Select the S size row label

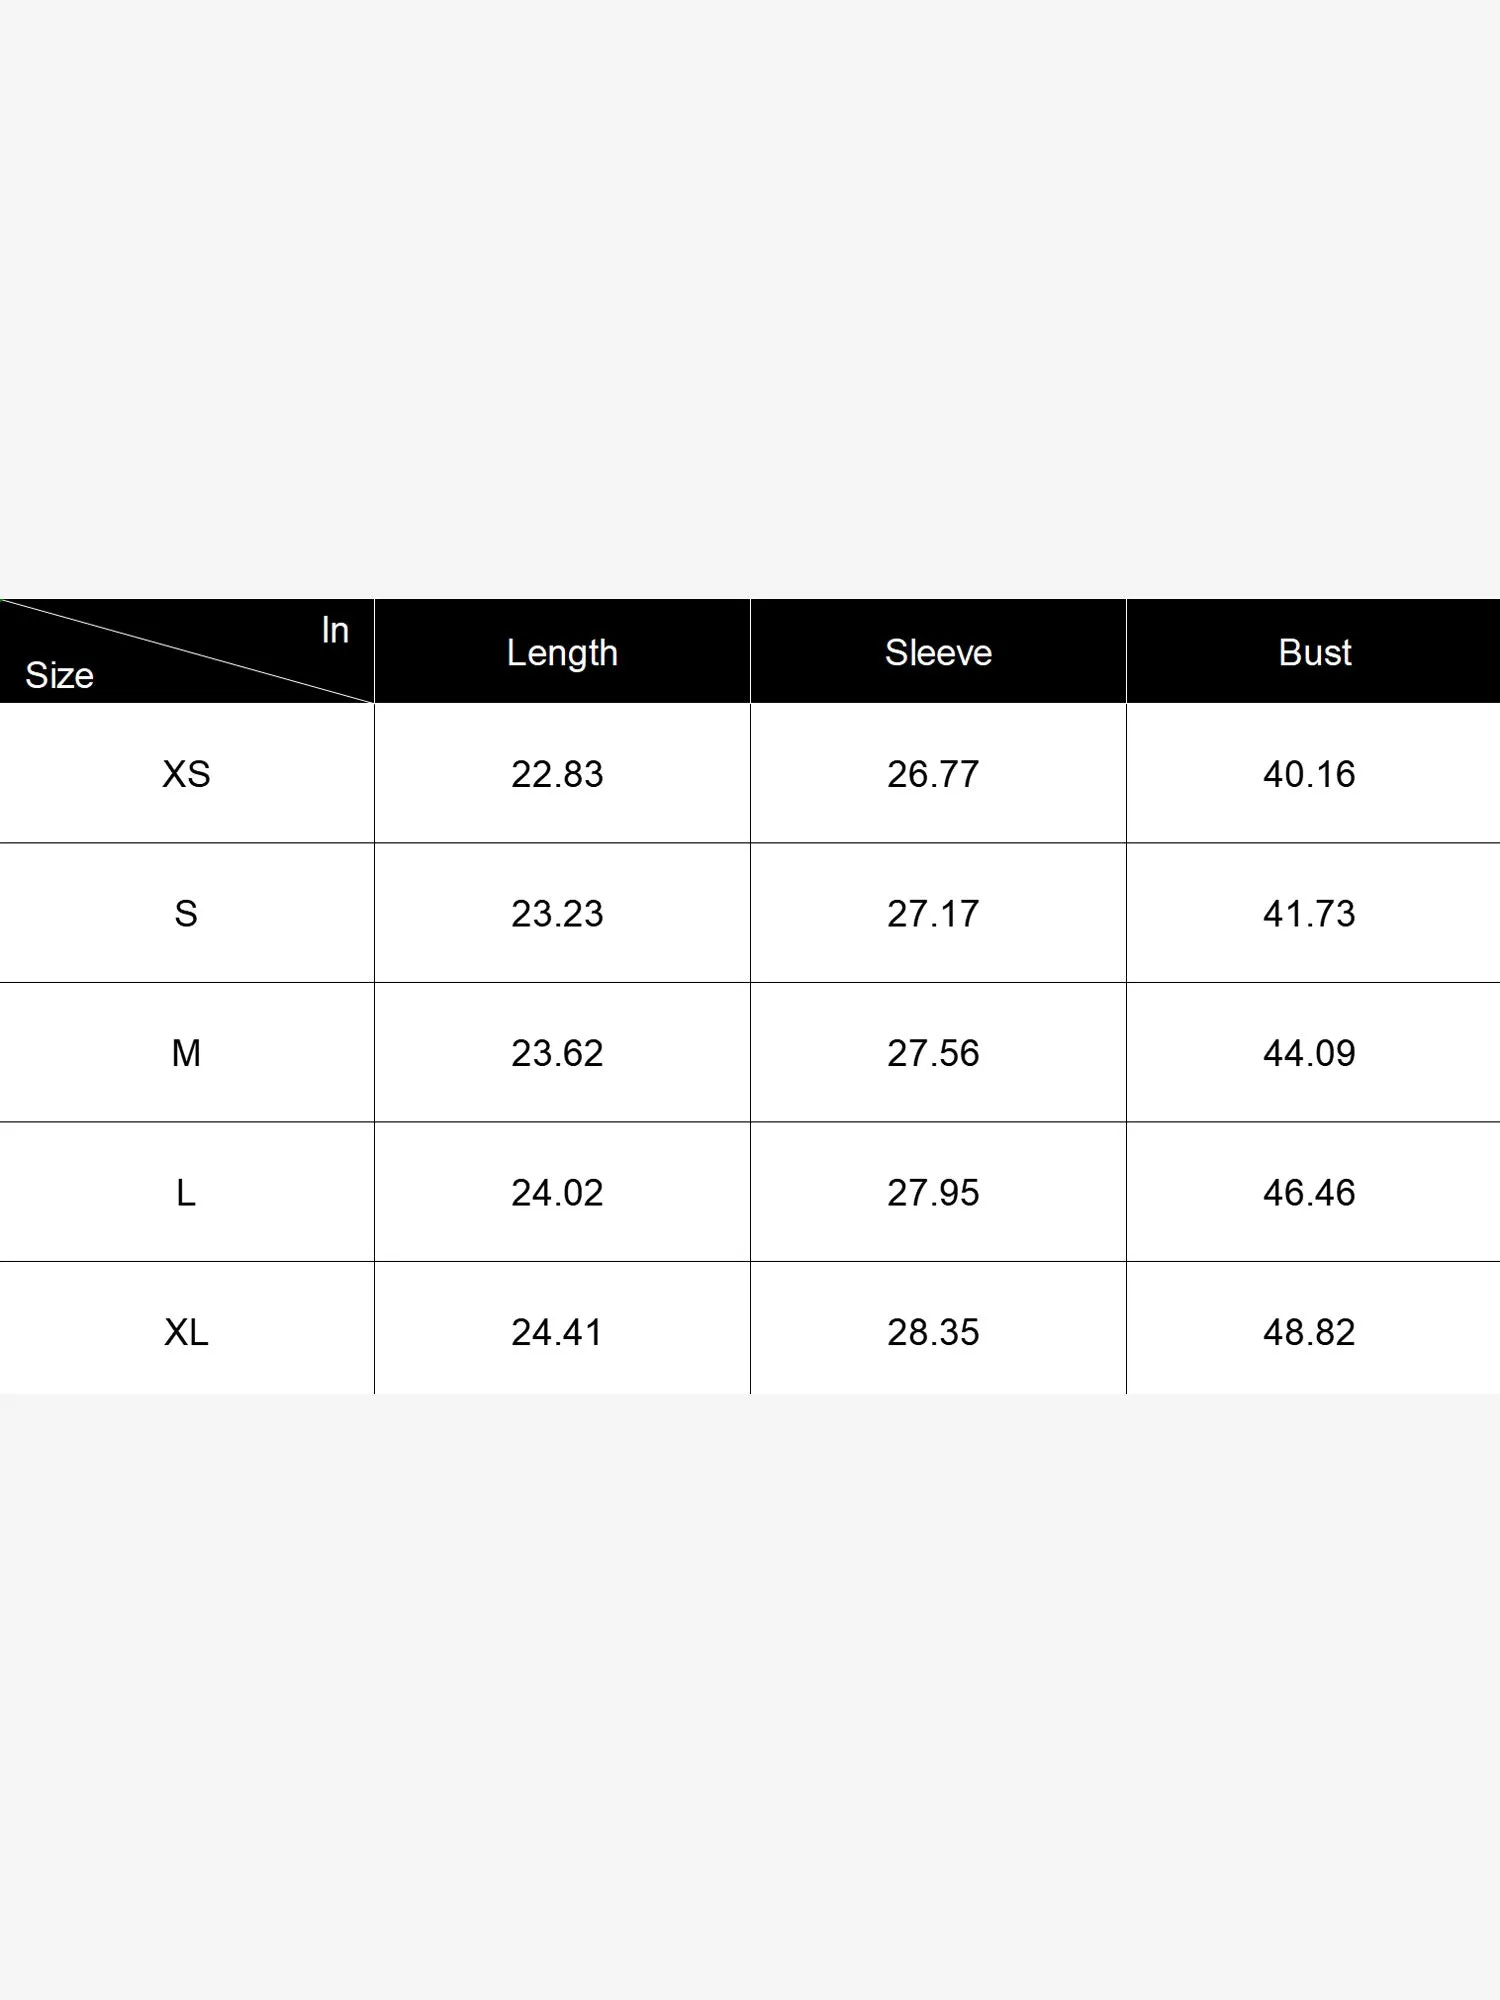186,914
